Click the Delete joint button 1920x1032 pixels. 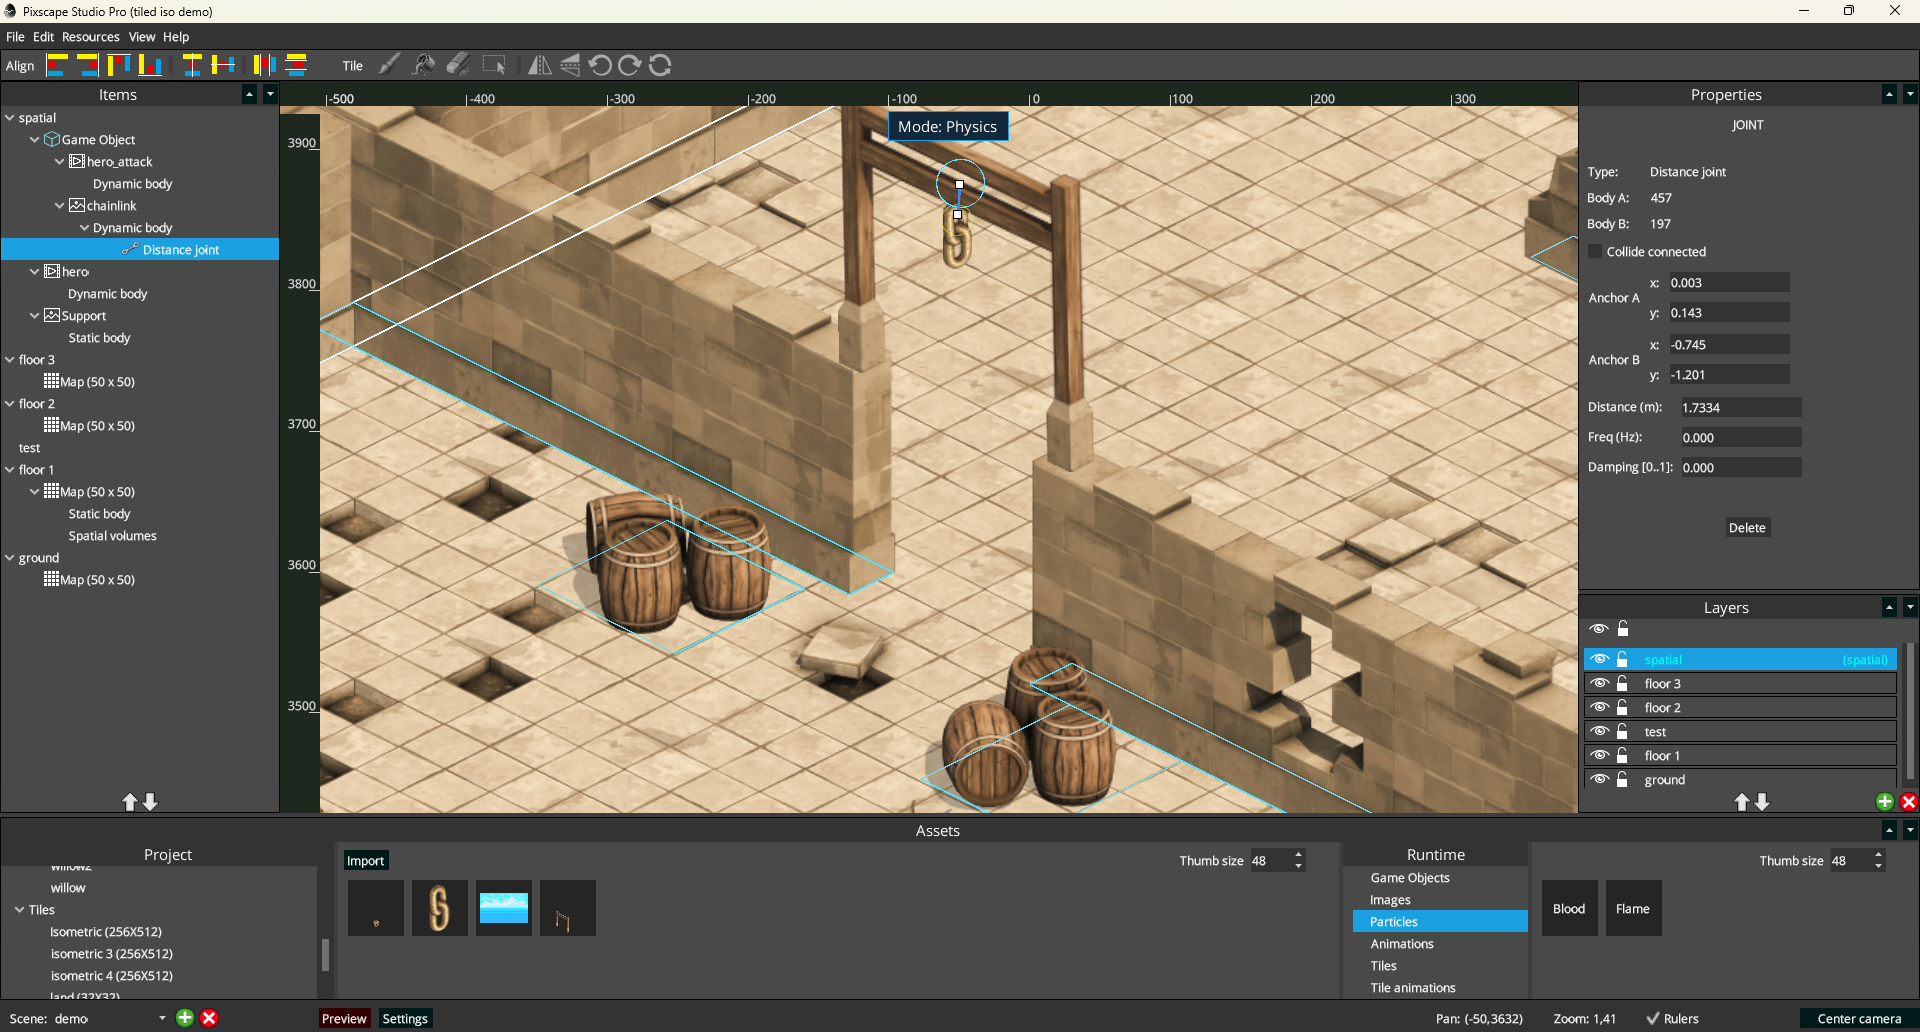tap(1747, 528)
